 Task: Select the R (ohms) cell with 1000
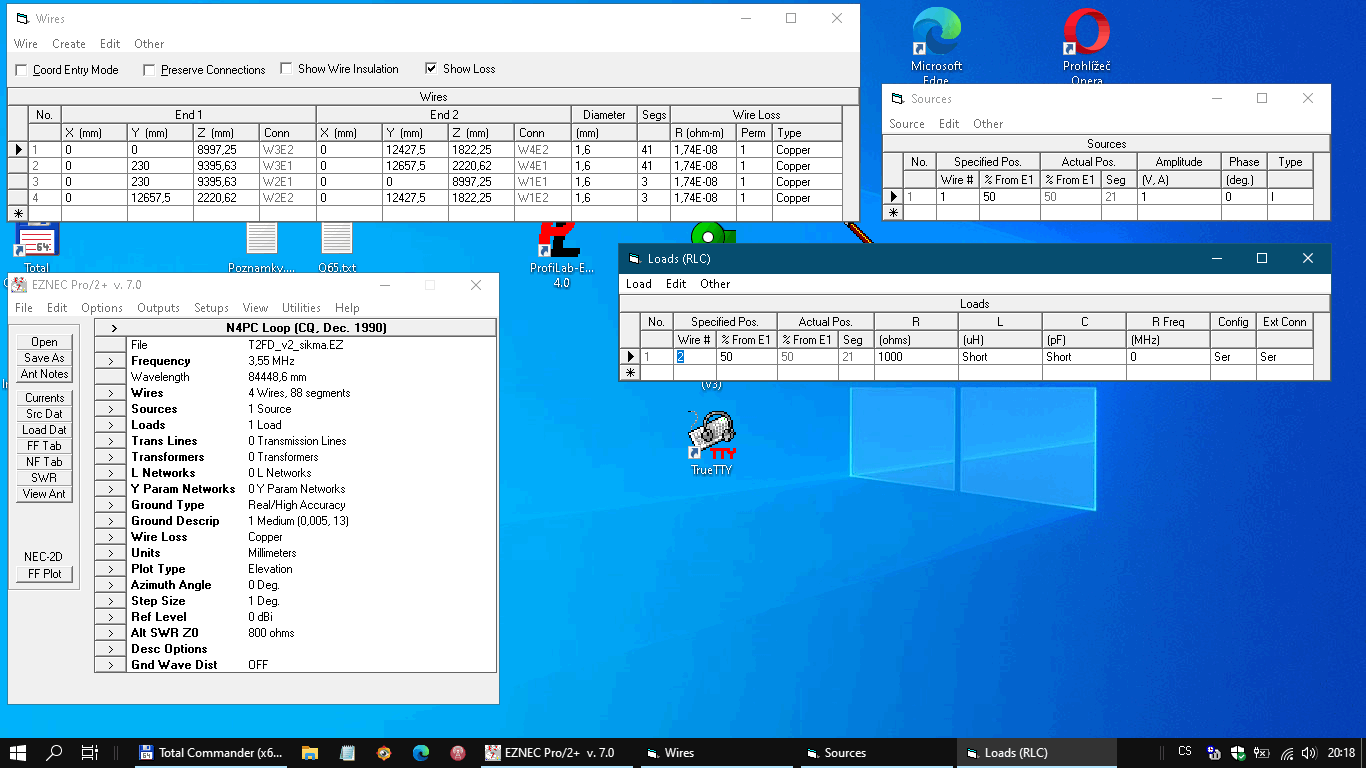coord(914,357)
